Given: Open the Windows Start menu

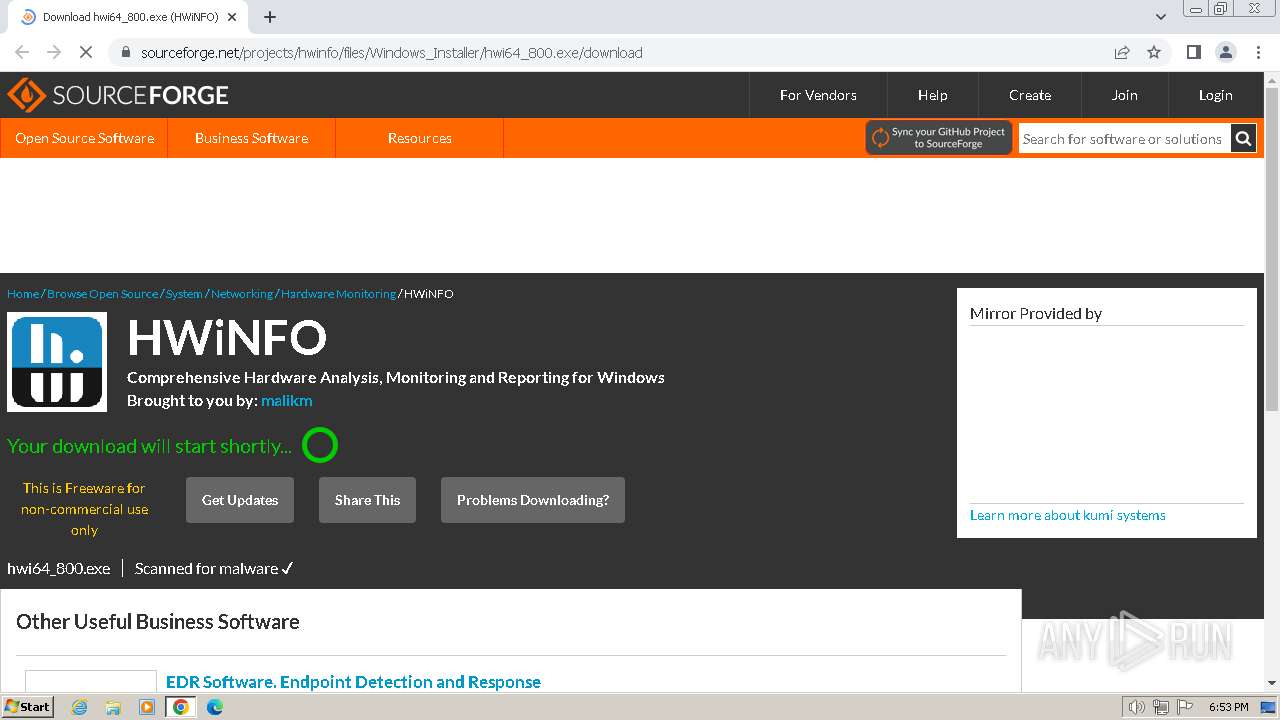Looking at the screenshot, I should point(28,706).
